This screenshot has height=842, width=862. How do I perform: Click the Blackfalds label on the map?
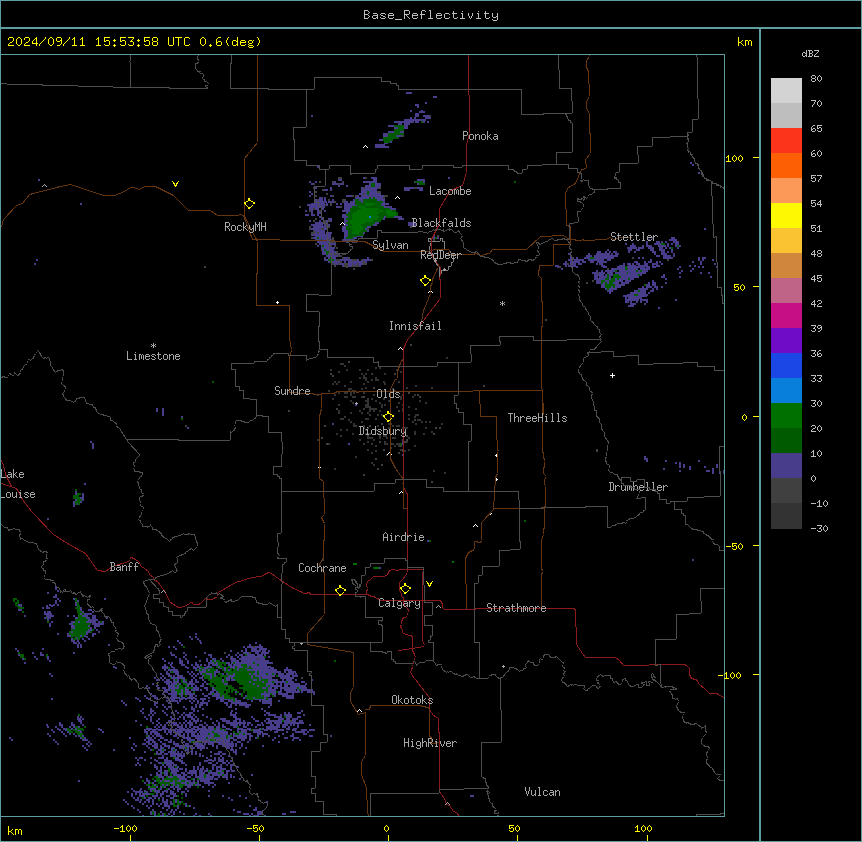click(x=441, y=223)
